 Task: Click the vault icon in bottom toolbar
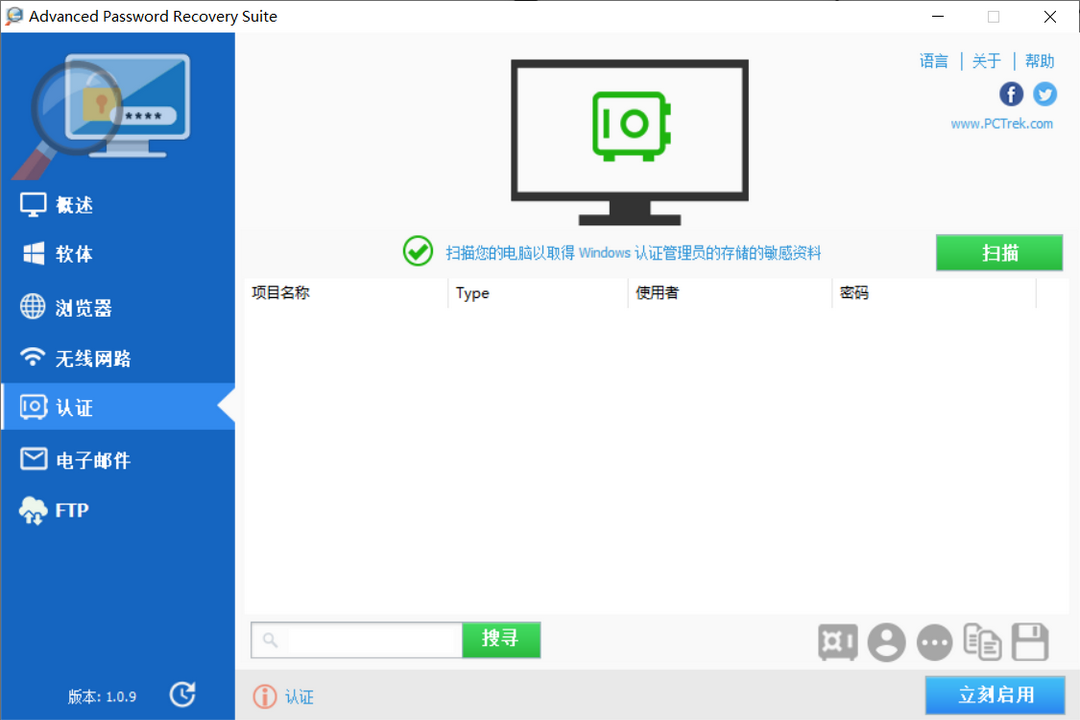click(838, 642)
